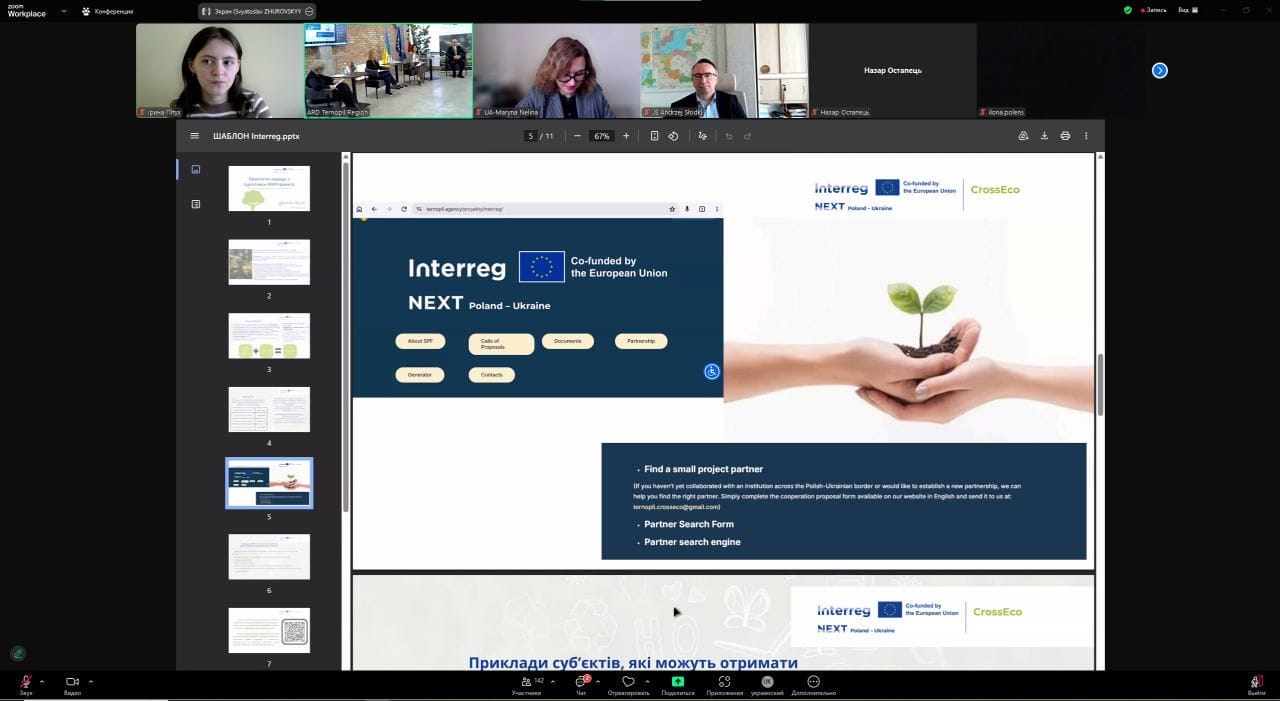Select page 6 thumbnail

[269, 556]
